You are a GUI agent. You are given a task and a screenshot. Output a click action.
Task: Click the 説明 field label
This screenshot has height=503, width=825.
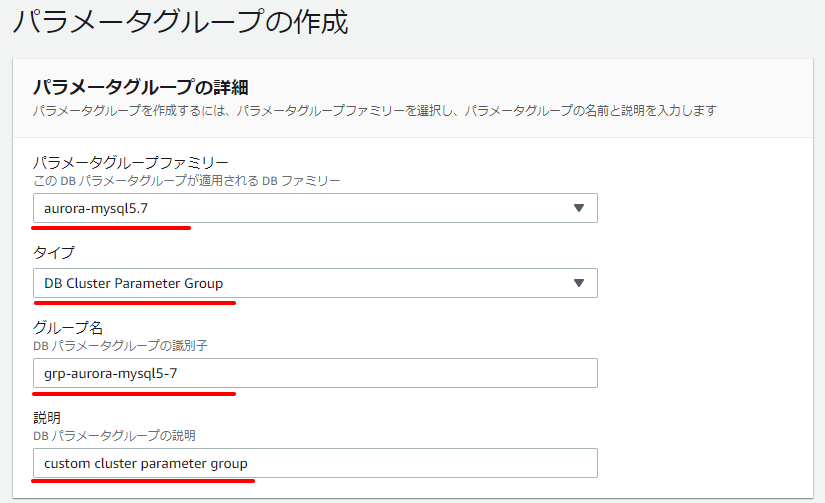tap(47, 418)
